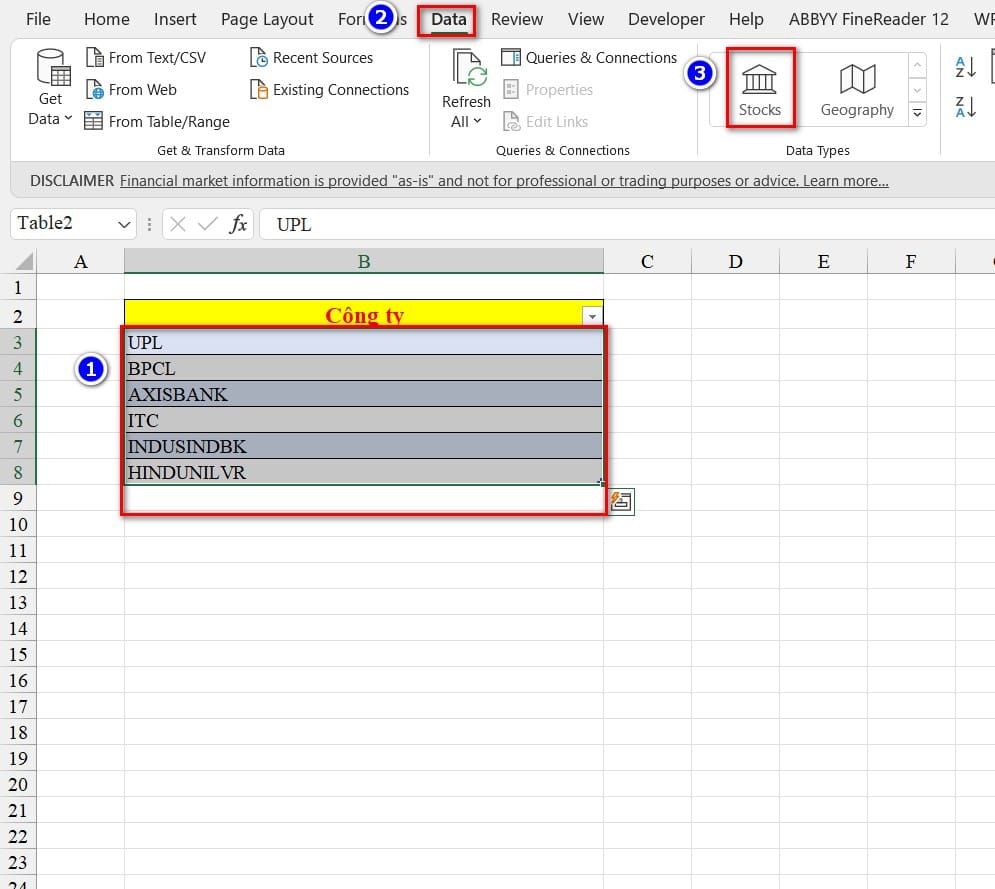Select the ITC cell
The width and height of the screenshot is (995, 889).
click(x=364, y=420)
